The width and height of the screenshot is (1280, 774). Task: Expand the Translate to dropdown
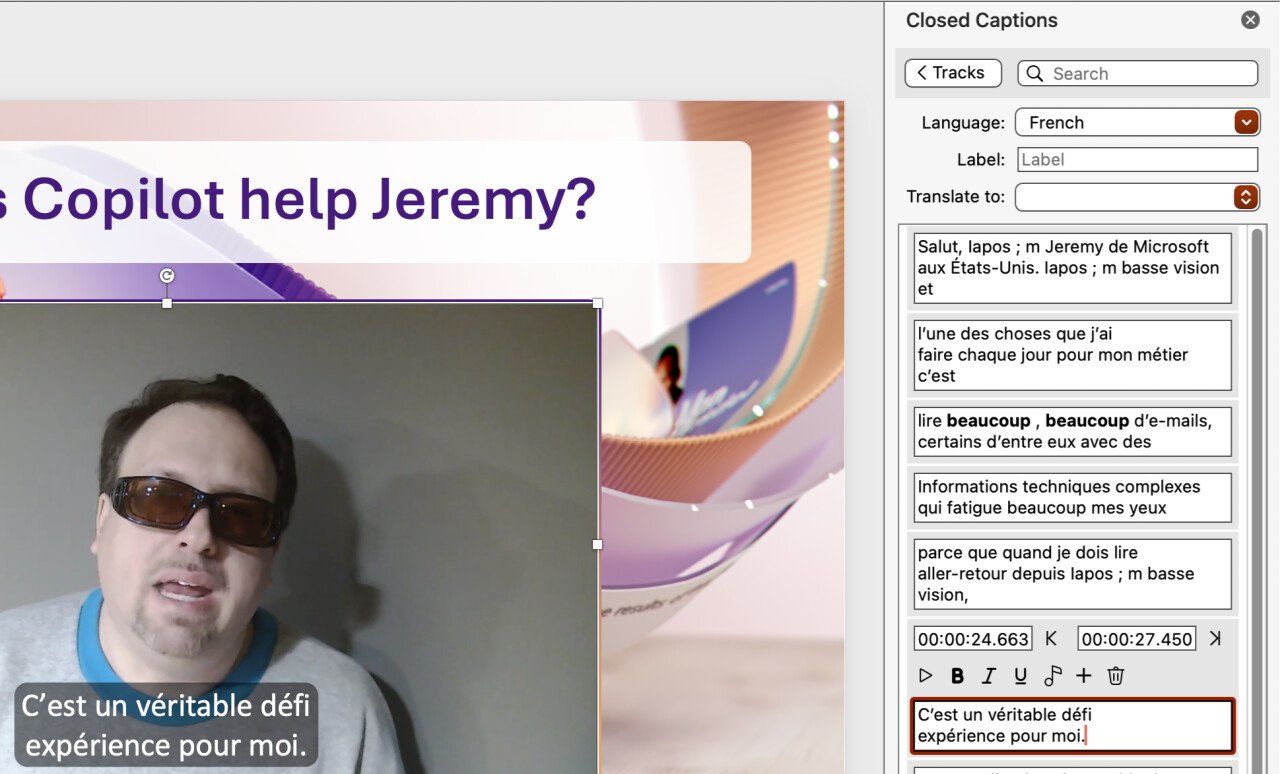pos(1137,197)
